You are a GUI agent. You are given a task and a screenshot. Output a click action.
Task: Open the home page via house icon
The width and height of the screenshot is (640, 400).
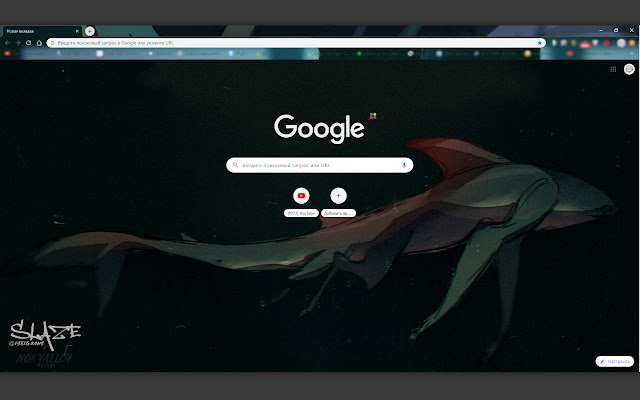39,42
